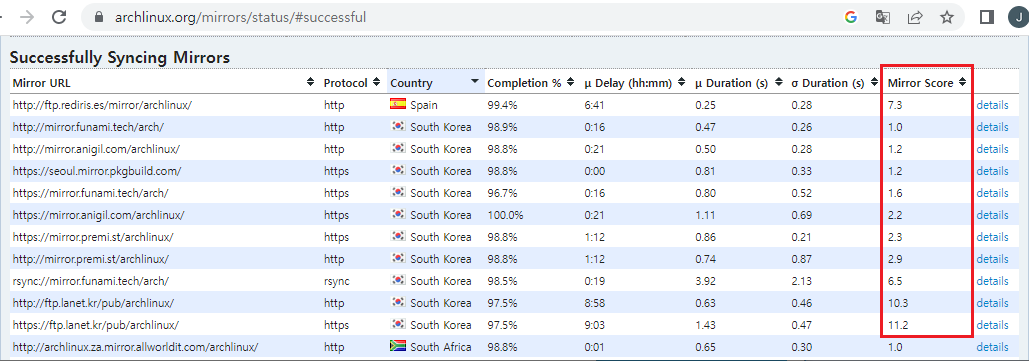Select URL http://ftp.lanet.kr/pub/archlinux/
Screen dimensions: 1029x361
[x=93, y=303]
